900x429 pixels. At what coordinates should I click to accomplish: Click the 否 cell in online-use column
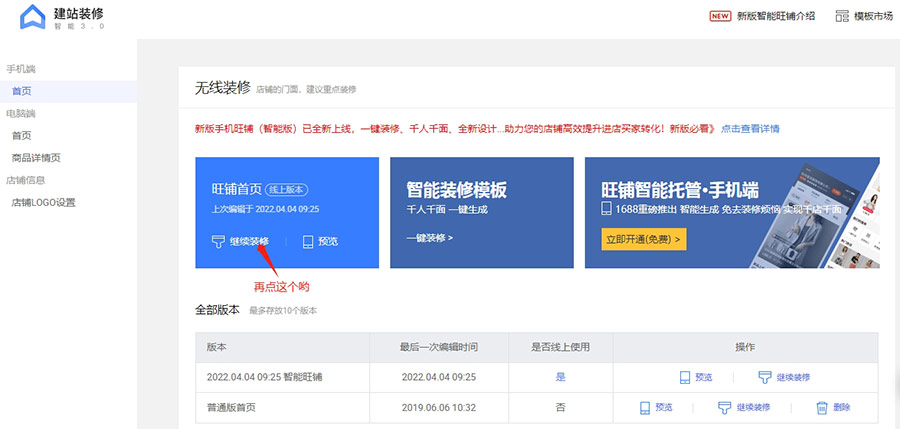point(561,408)
